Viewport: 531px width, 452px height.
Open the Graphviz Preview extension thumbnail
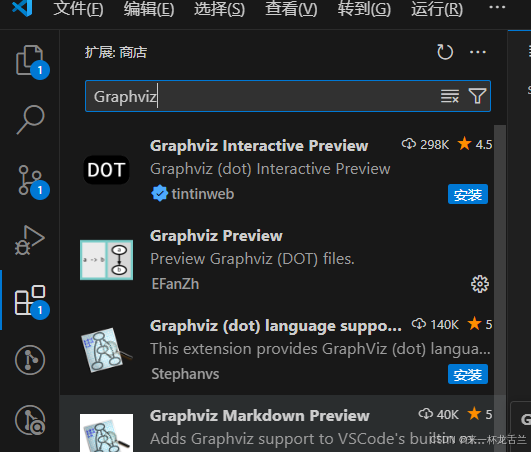106,260
